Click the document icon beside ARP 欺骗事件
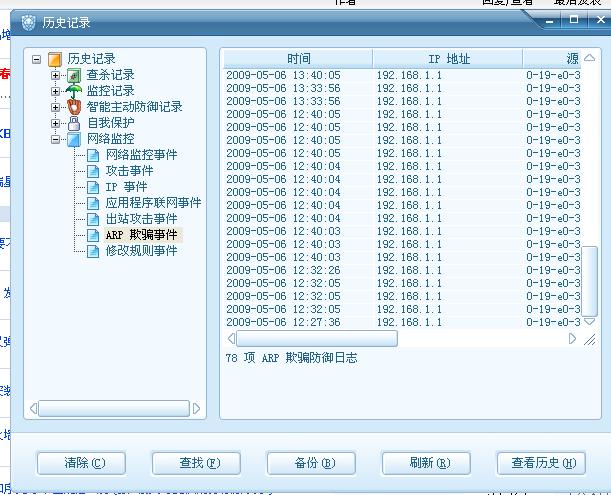 (93, 235)
